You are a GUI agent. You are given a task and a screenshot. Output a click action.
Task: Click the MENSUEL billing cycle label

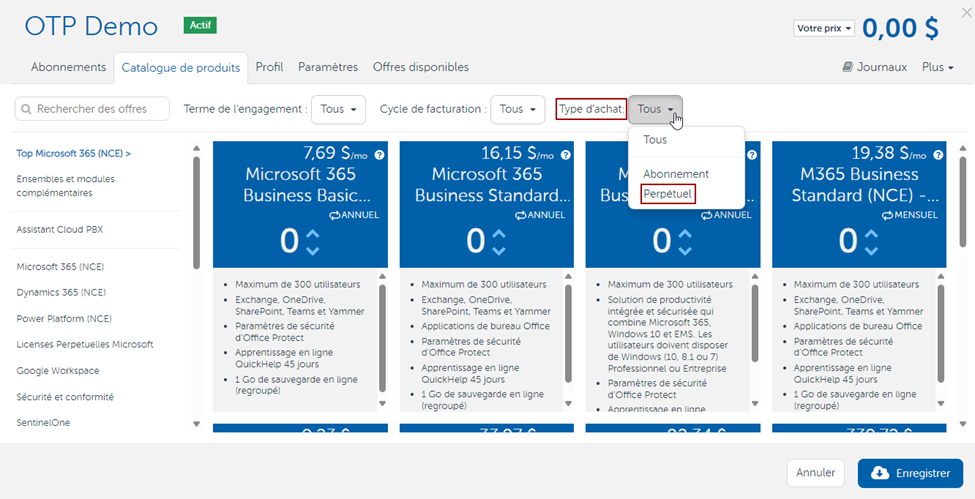tap(910, 215)
